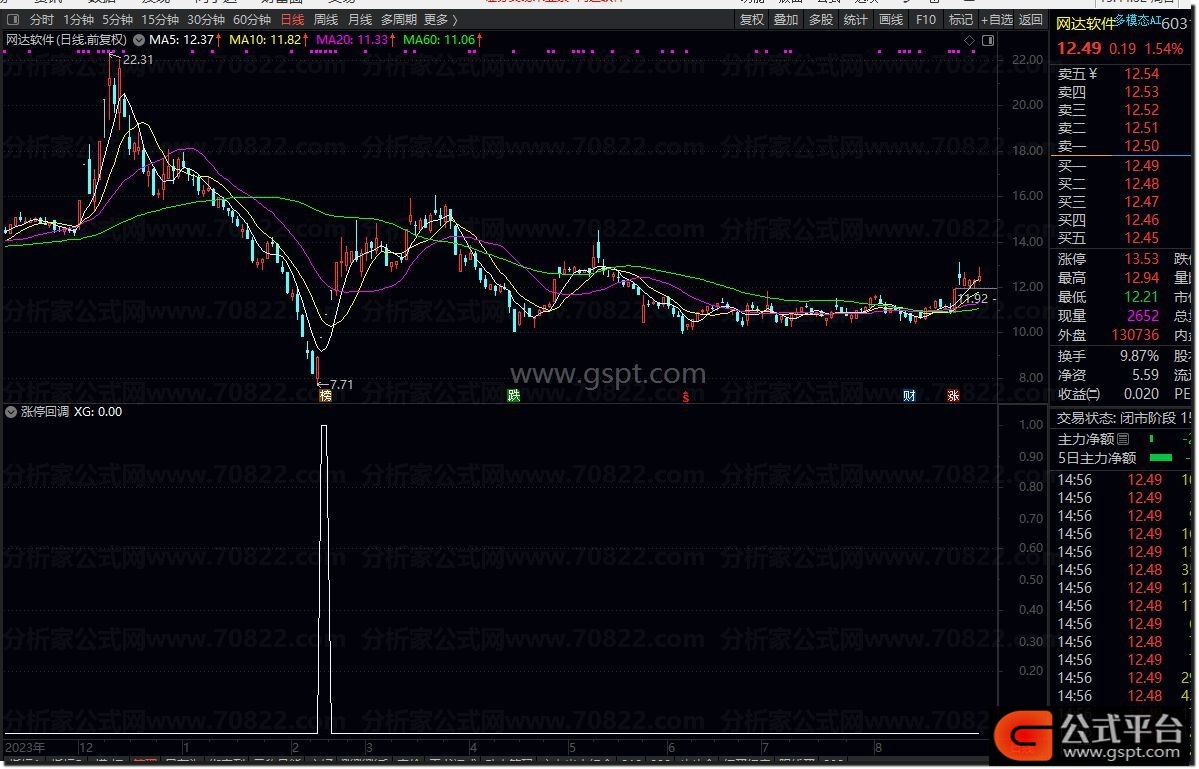This screenshot has width=1199, height=769.
Task: Click the 7.71 low price label on chart
Action: (341, 384)
